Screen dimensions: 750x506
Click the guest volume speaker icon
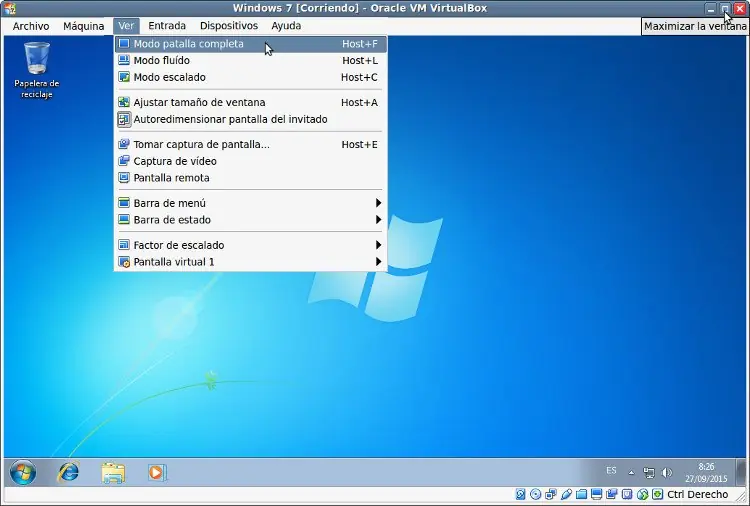point(666,473)
